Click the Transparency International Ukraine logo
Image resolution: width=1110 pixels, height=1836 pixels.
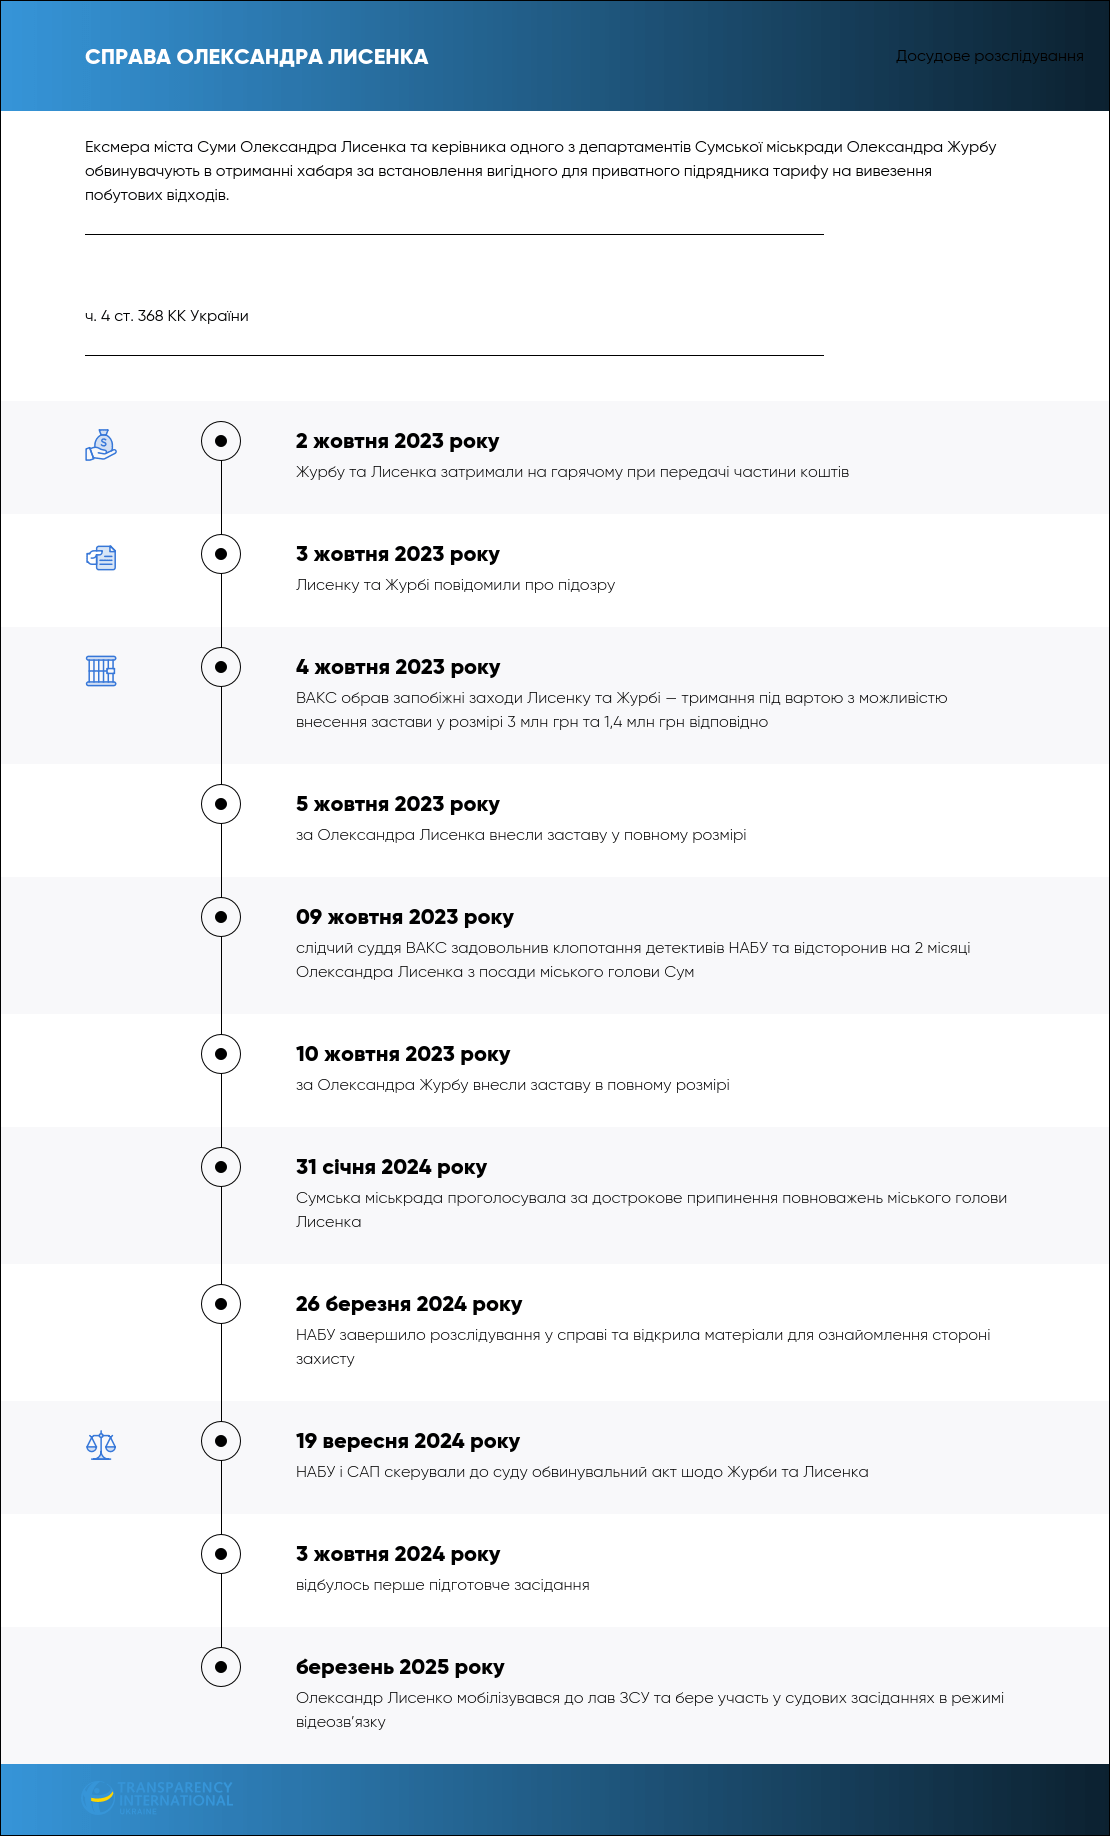pyautogui.click(x=157, y=1797)
